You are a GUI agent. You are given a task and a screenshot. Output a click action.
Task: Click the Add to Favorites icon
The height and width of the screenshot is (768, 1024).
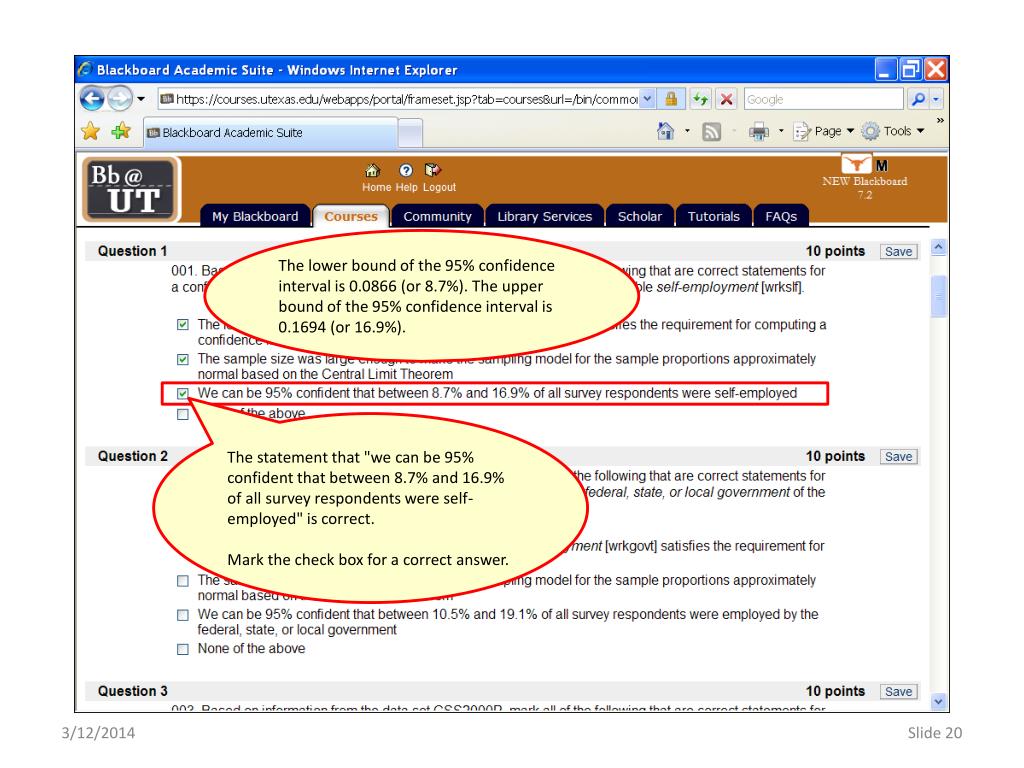(121, 132)
